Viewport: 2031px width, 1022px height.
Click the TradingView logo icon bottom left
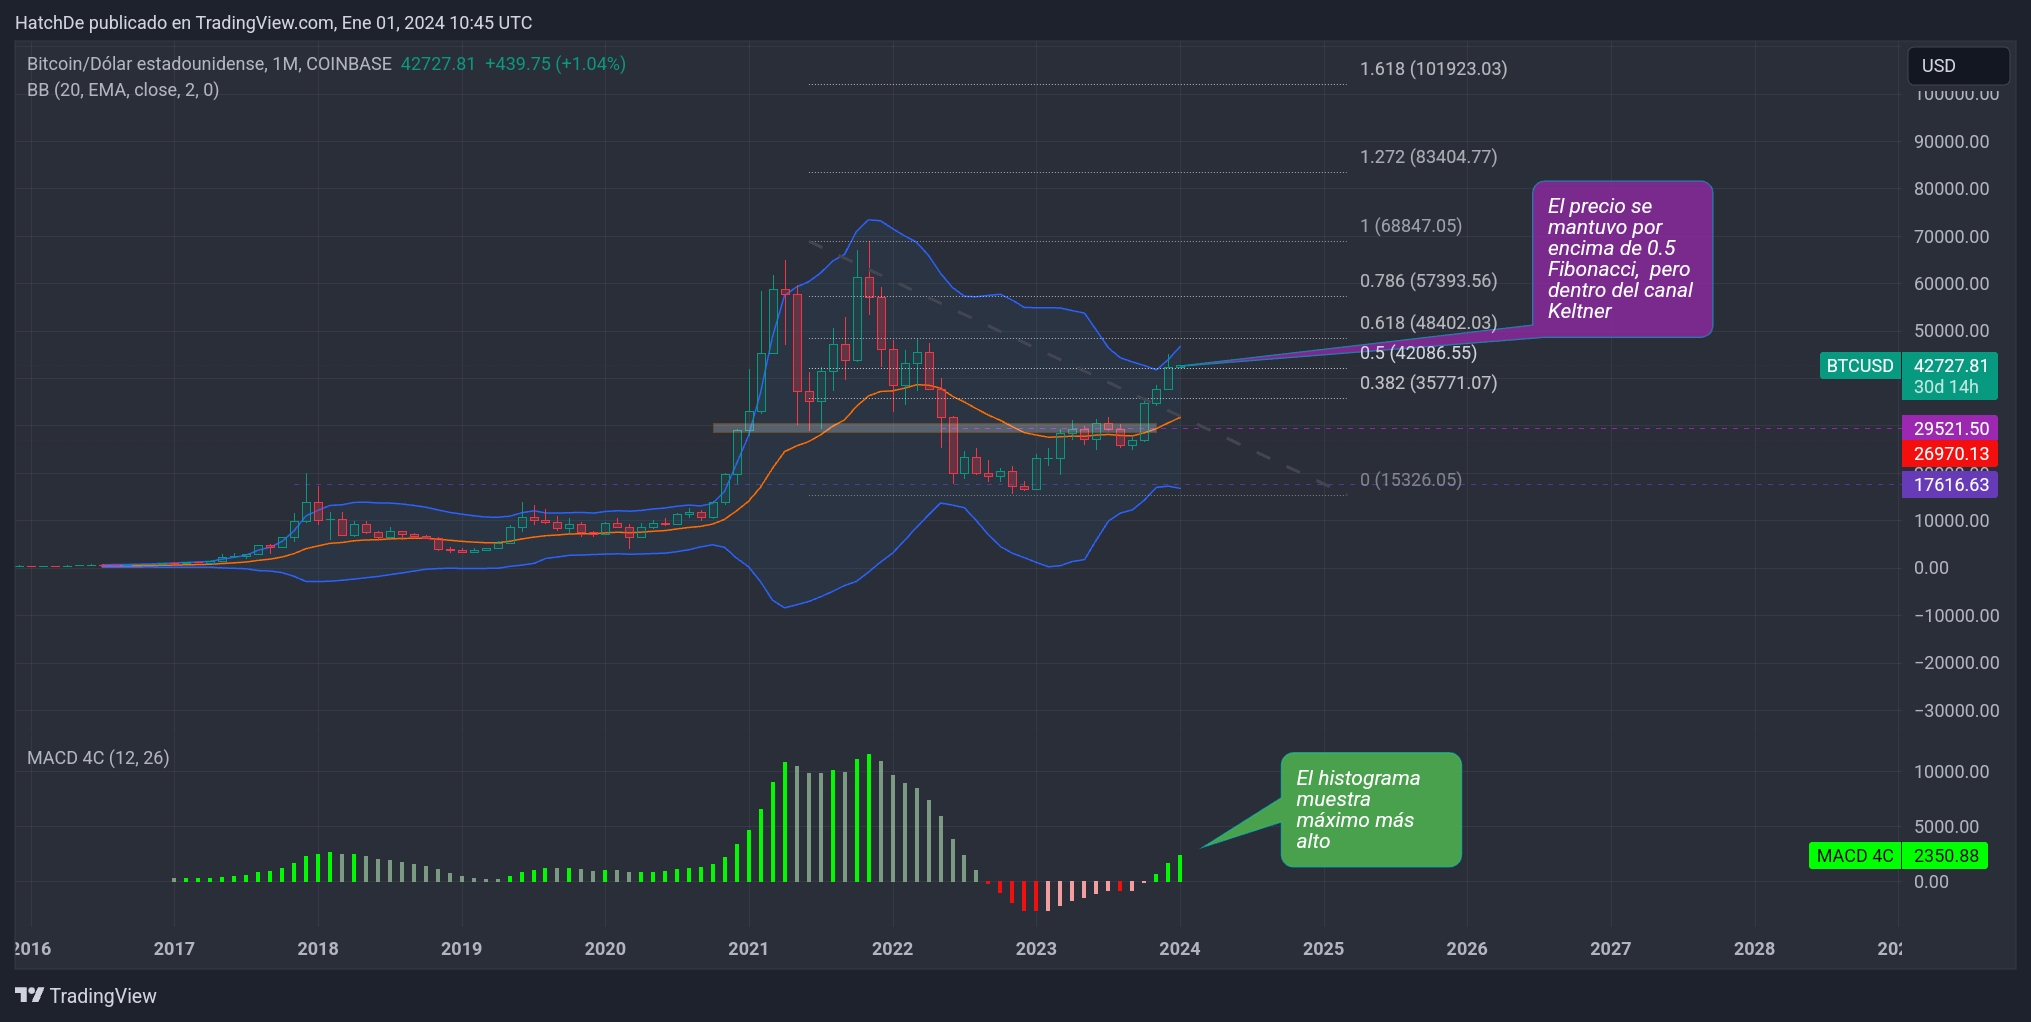coord(31,995)
